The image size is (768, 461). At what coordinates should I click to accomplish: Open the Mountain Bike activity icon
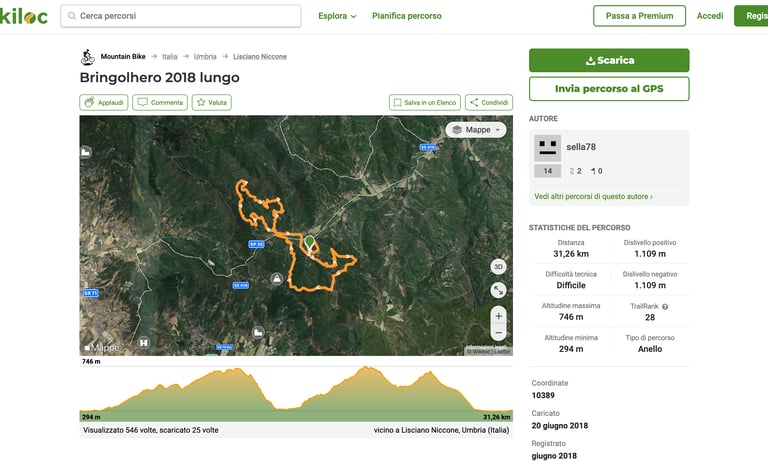pyautogui.click(x=88, y=57)
